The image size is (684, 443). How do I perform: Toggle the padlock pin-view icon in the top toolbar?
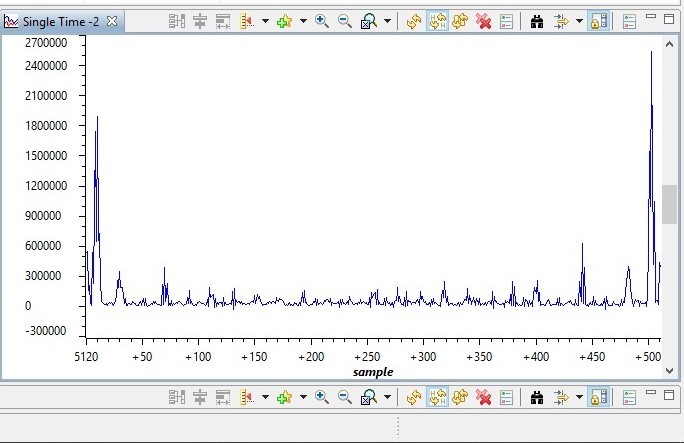pos(598,21)
